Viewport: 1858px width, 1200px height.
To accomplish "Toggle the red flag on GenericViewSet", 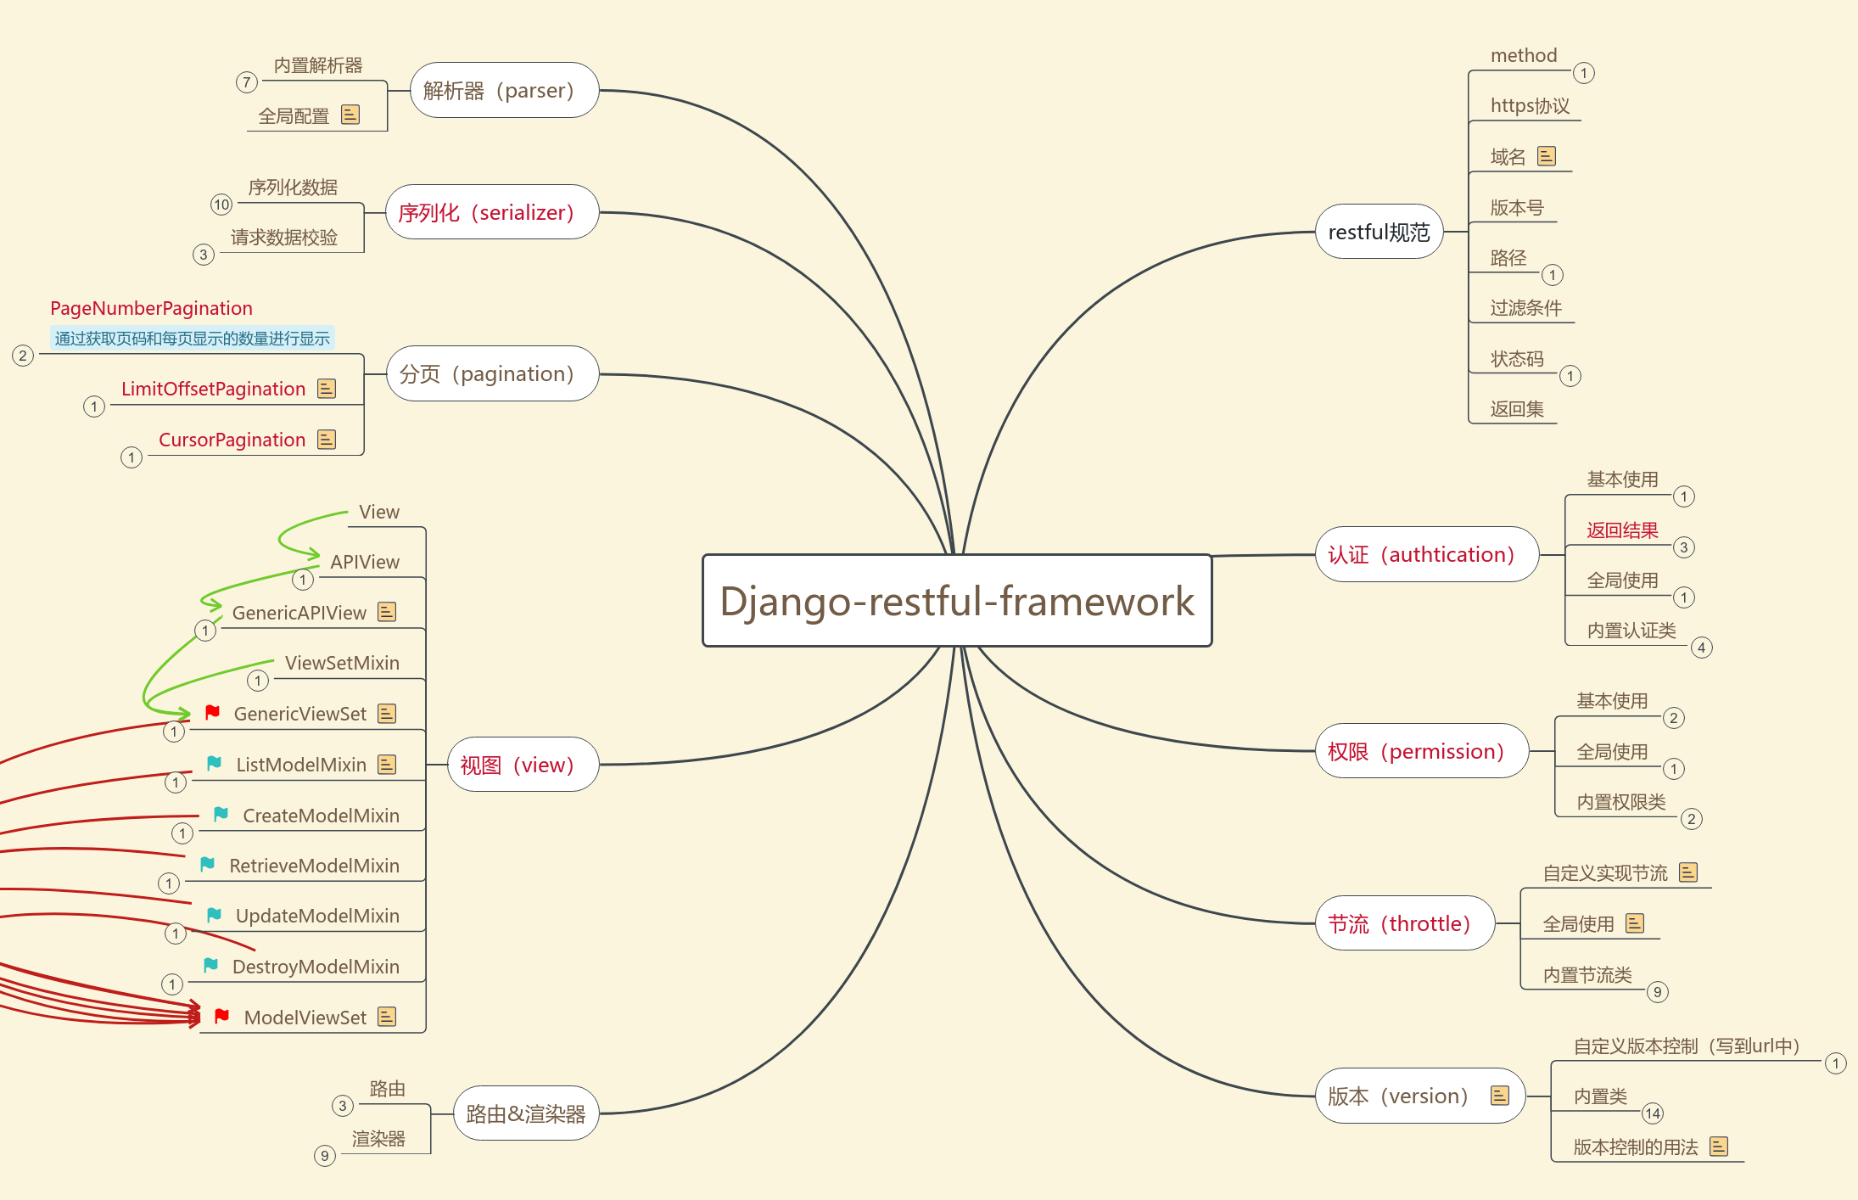I will [213, 712].
